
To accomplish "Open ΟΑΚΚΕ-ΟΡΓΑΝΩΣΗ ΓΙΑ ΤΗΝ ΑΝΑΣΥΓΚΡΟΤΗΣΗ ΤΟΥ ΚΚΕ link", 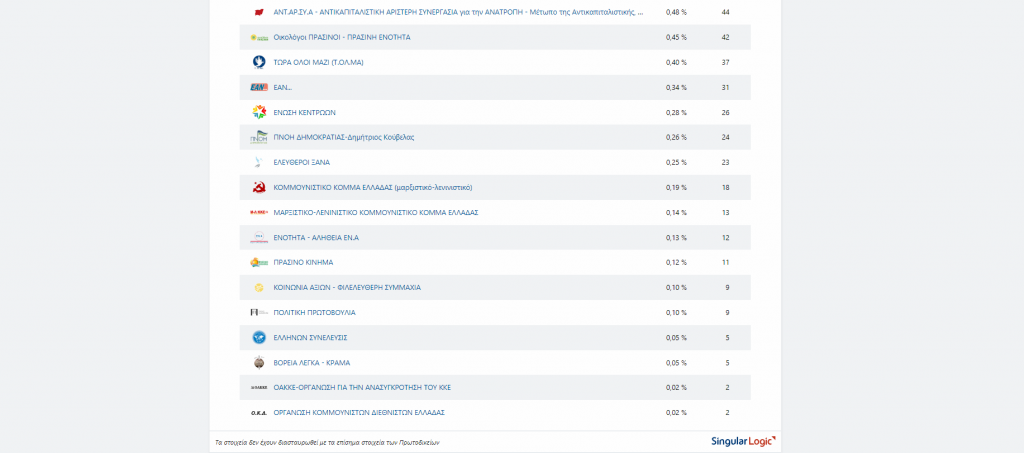I will point(362,388).
